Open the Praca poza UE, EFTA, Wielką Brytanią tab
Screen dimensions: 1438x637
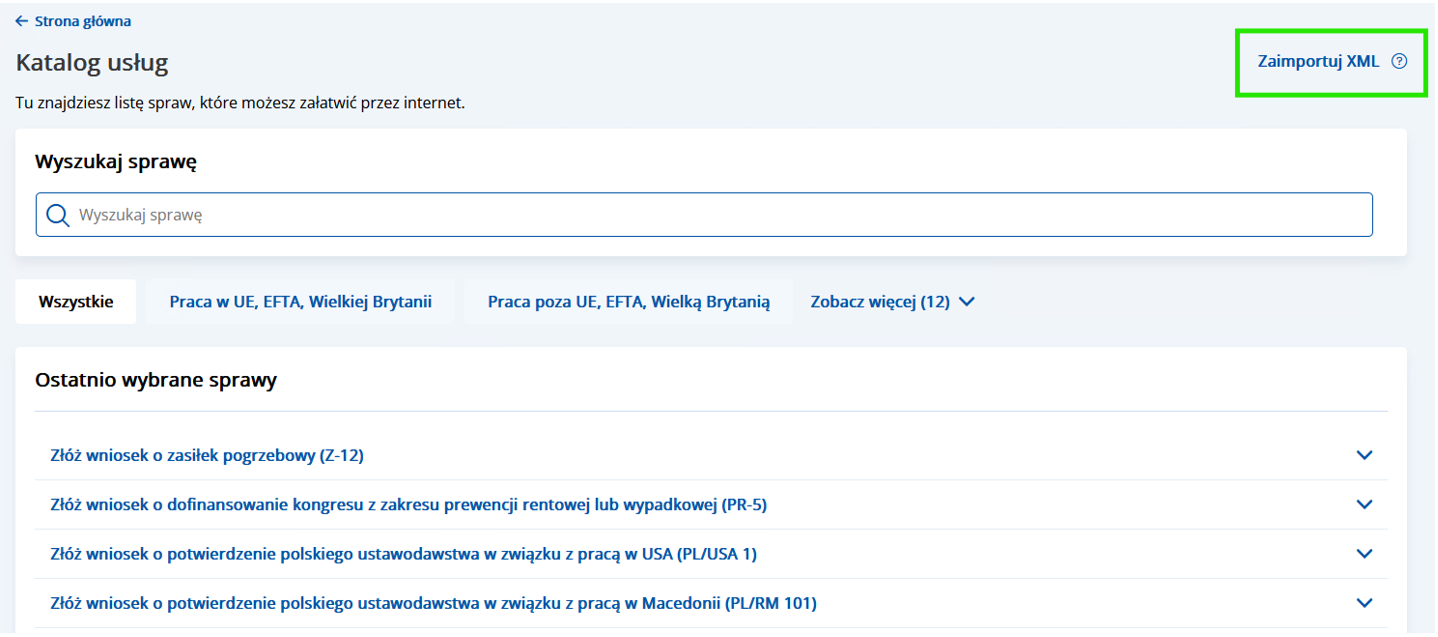(x=628, y=301)
